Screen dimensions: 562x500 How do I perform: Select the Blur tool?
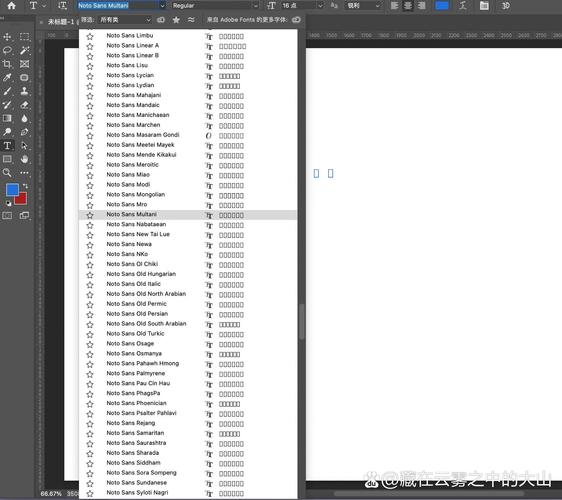(x=24, y=118)
